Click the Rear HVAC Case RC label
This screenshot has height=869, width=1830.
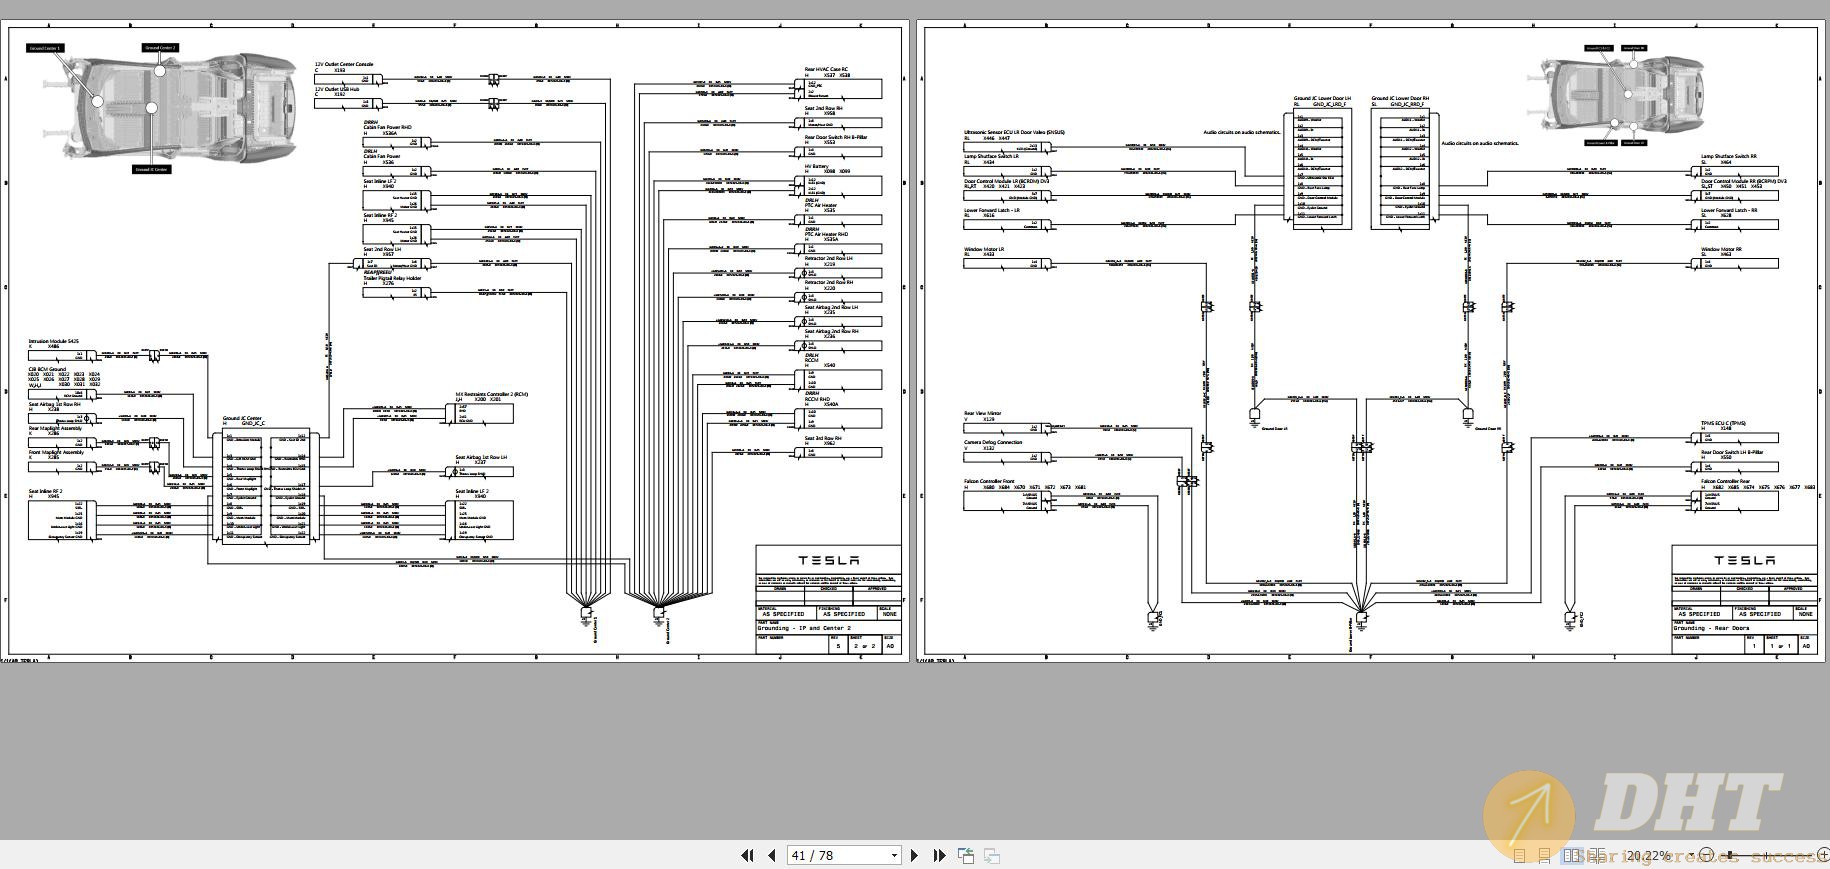tap(826, 69)
